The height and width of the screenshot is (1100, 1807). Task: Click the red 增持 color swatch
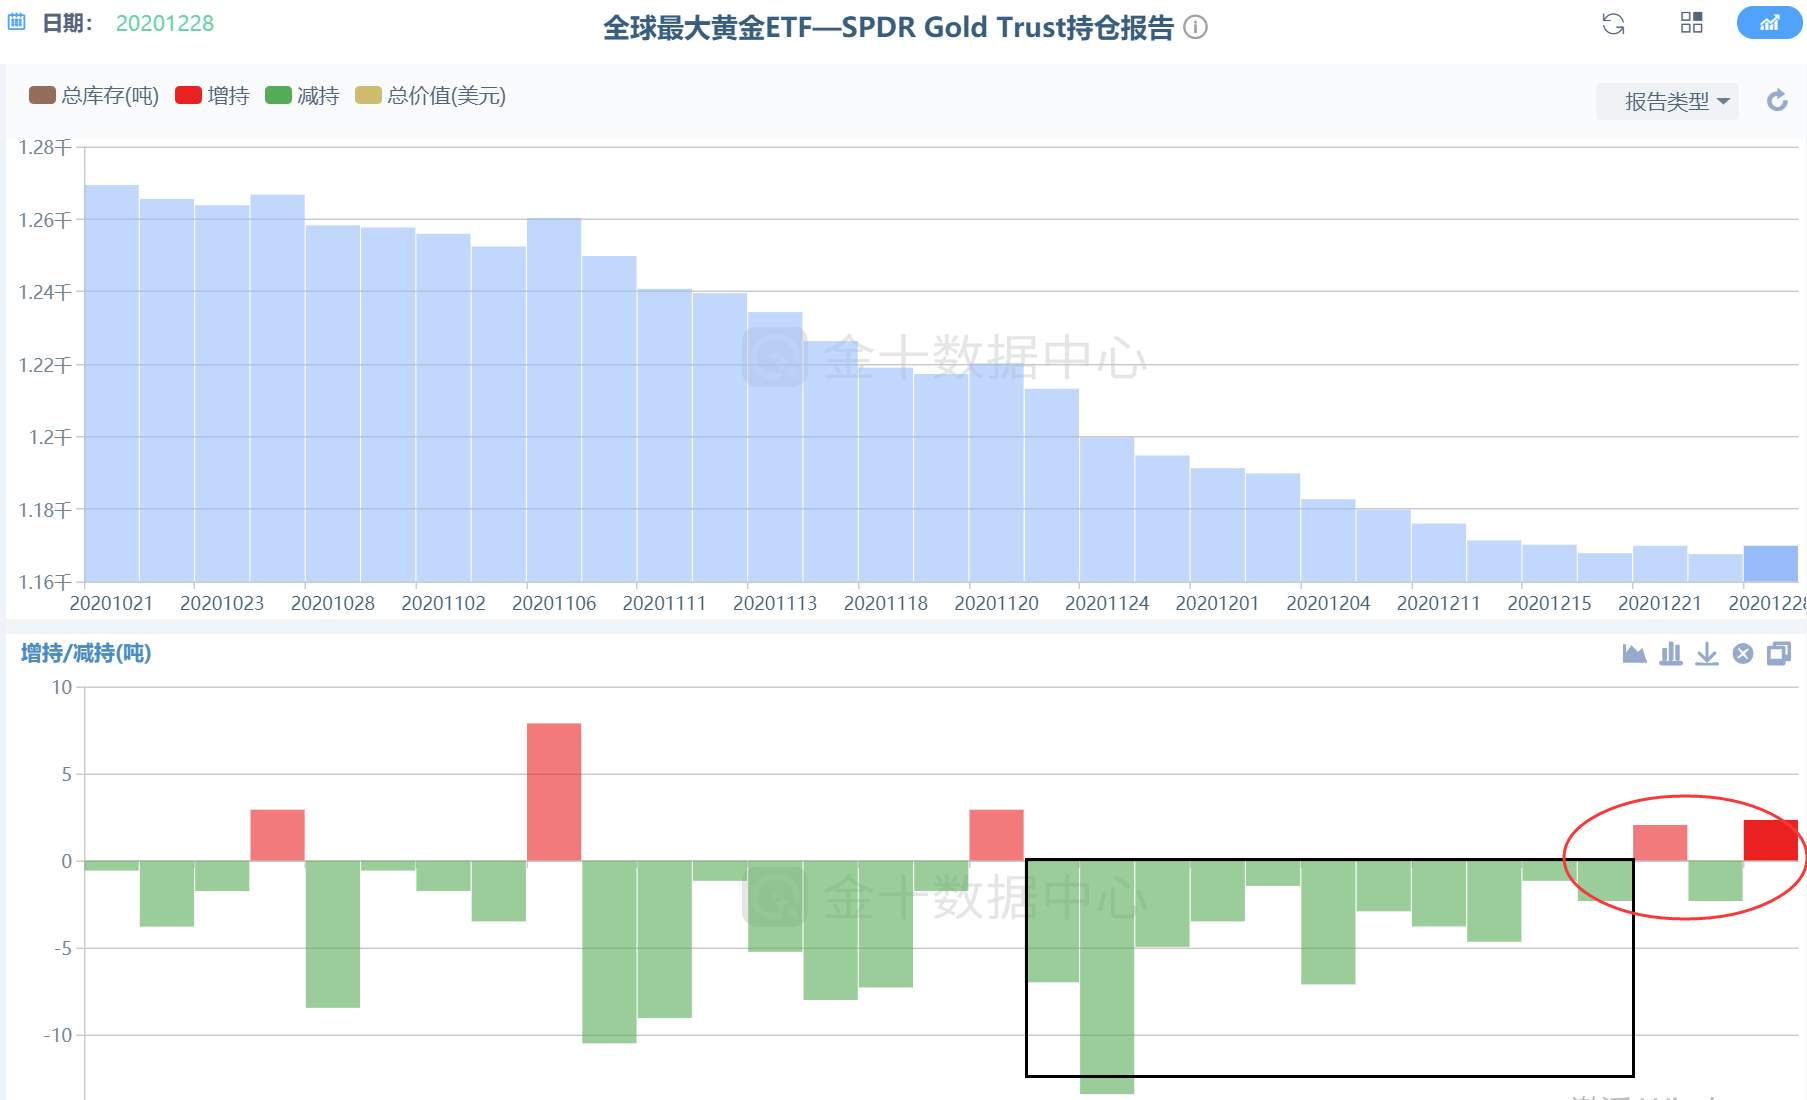(188, 95)
